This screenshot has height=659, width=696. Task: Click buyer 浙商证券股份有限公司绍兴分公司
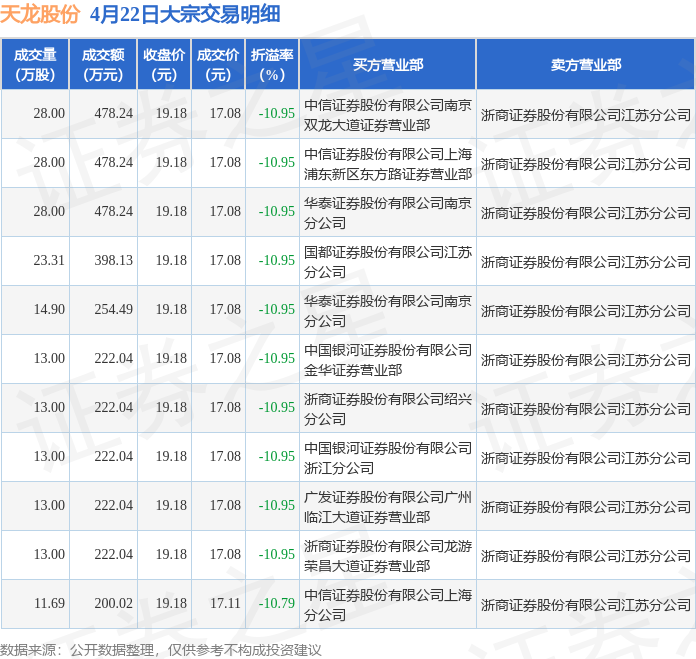tap(388, 409)
